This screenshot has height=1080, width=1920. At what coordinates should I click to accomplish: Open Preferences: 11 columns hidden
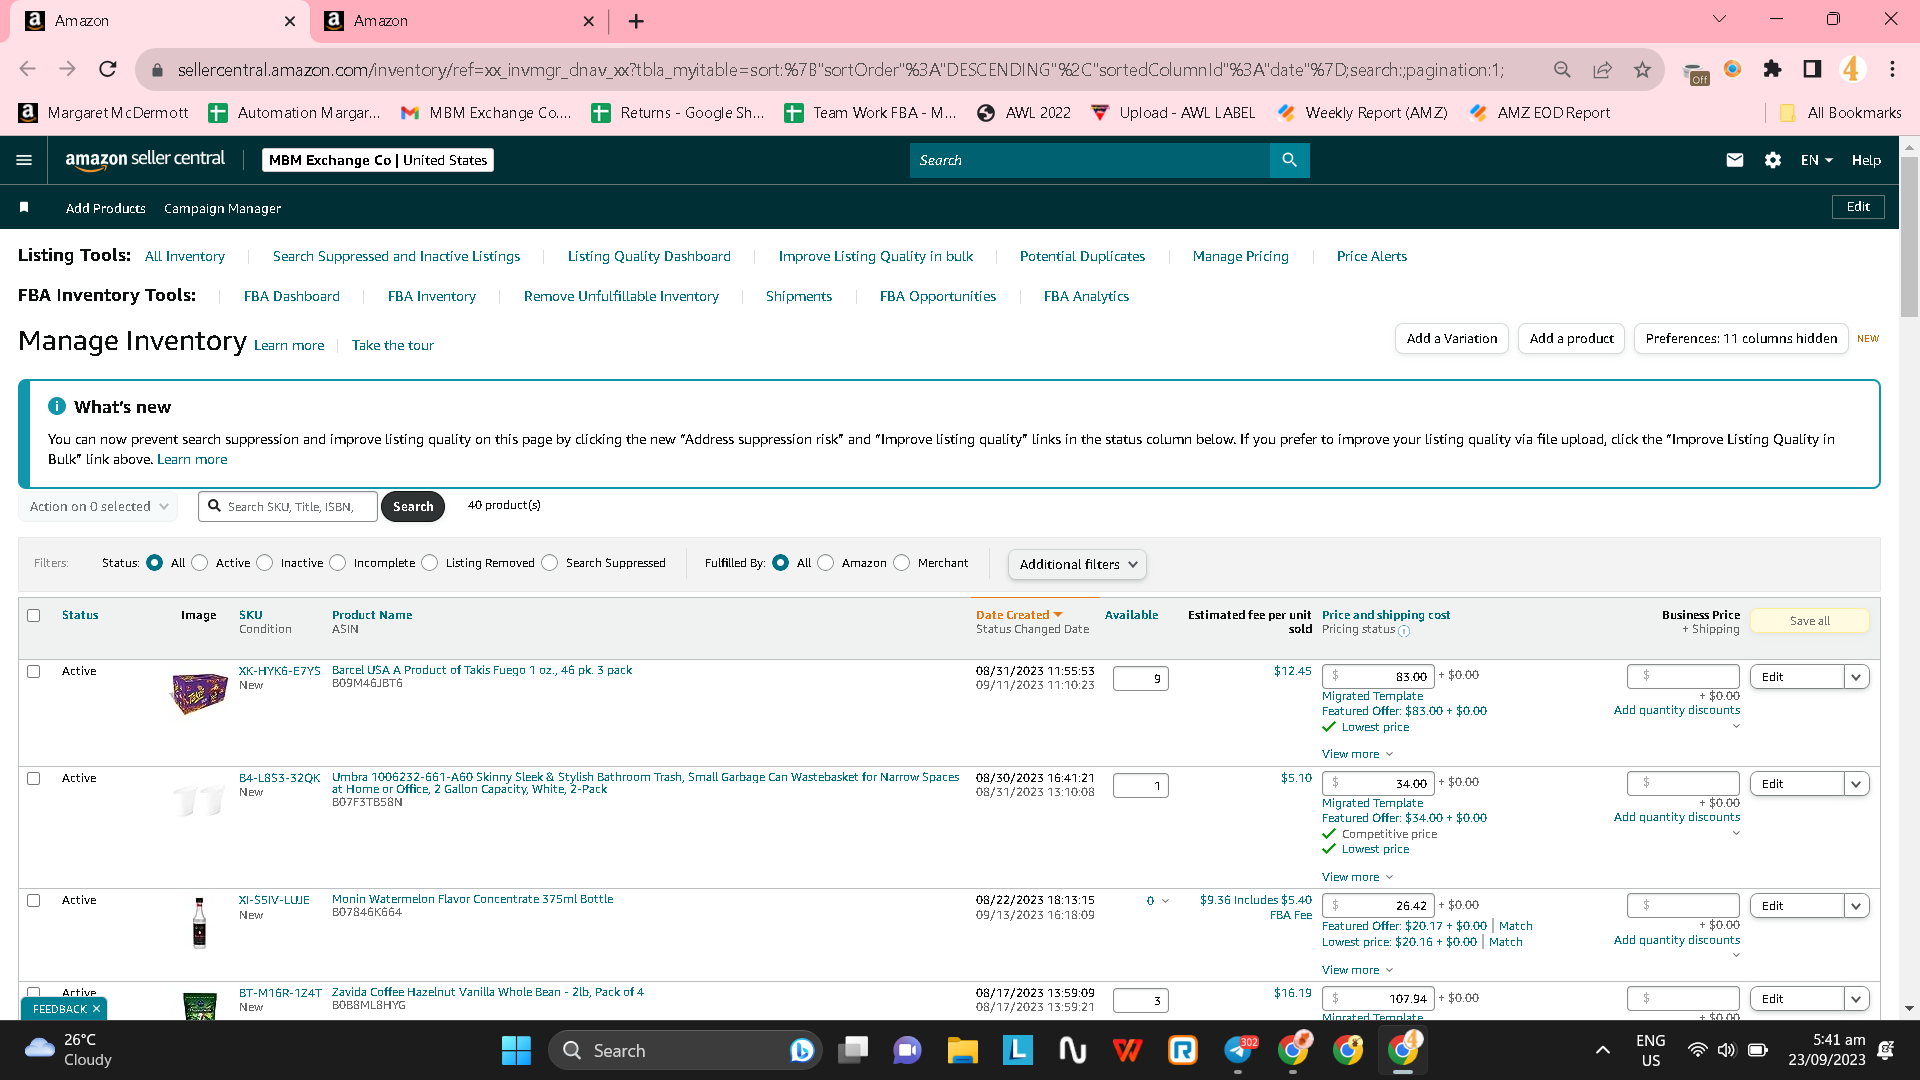coord(1741,338)
